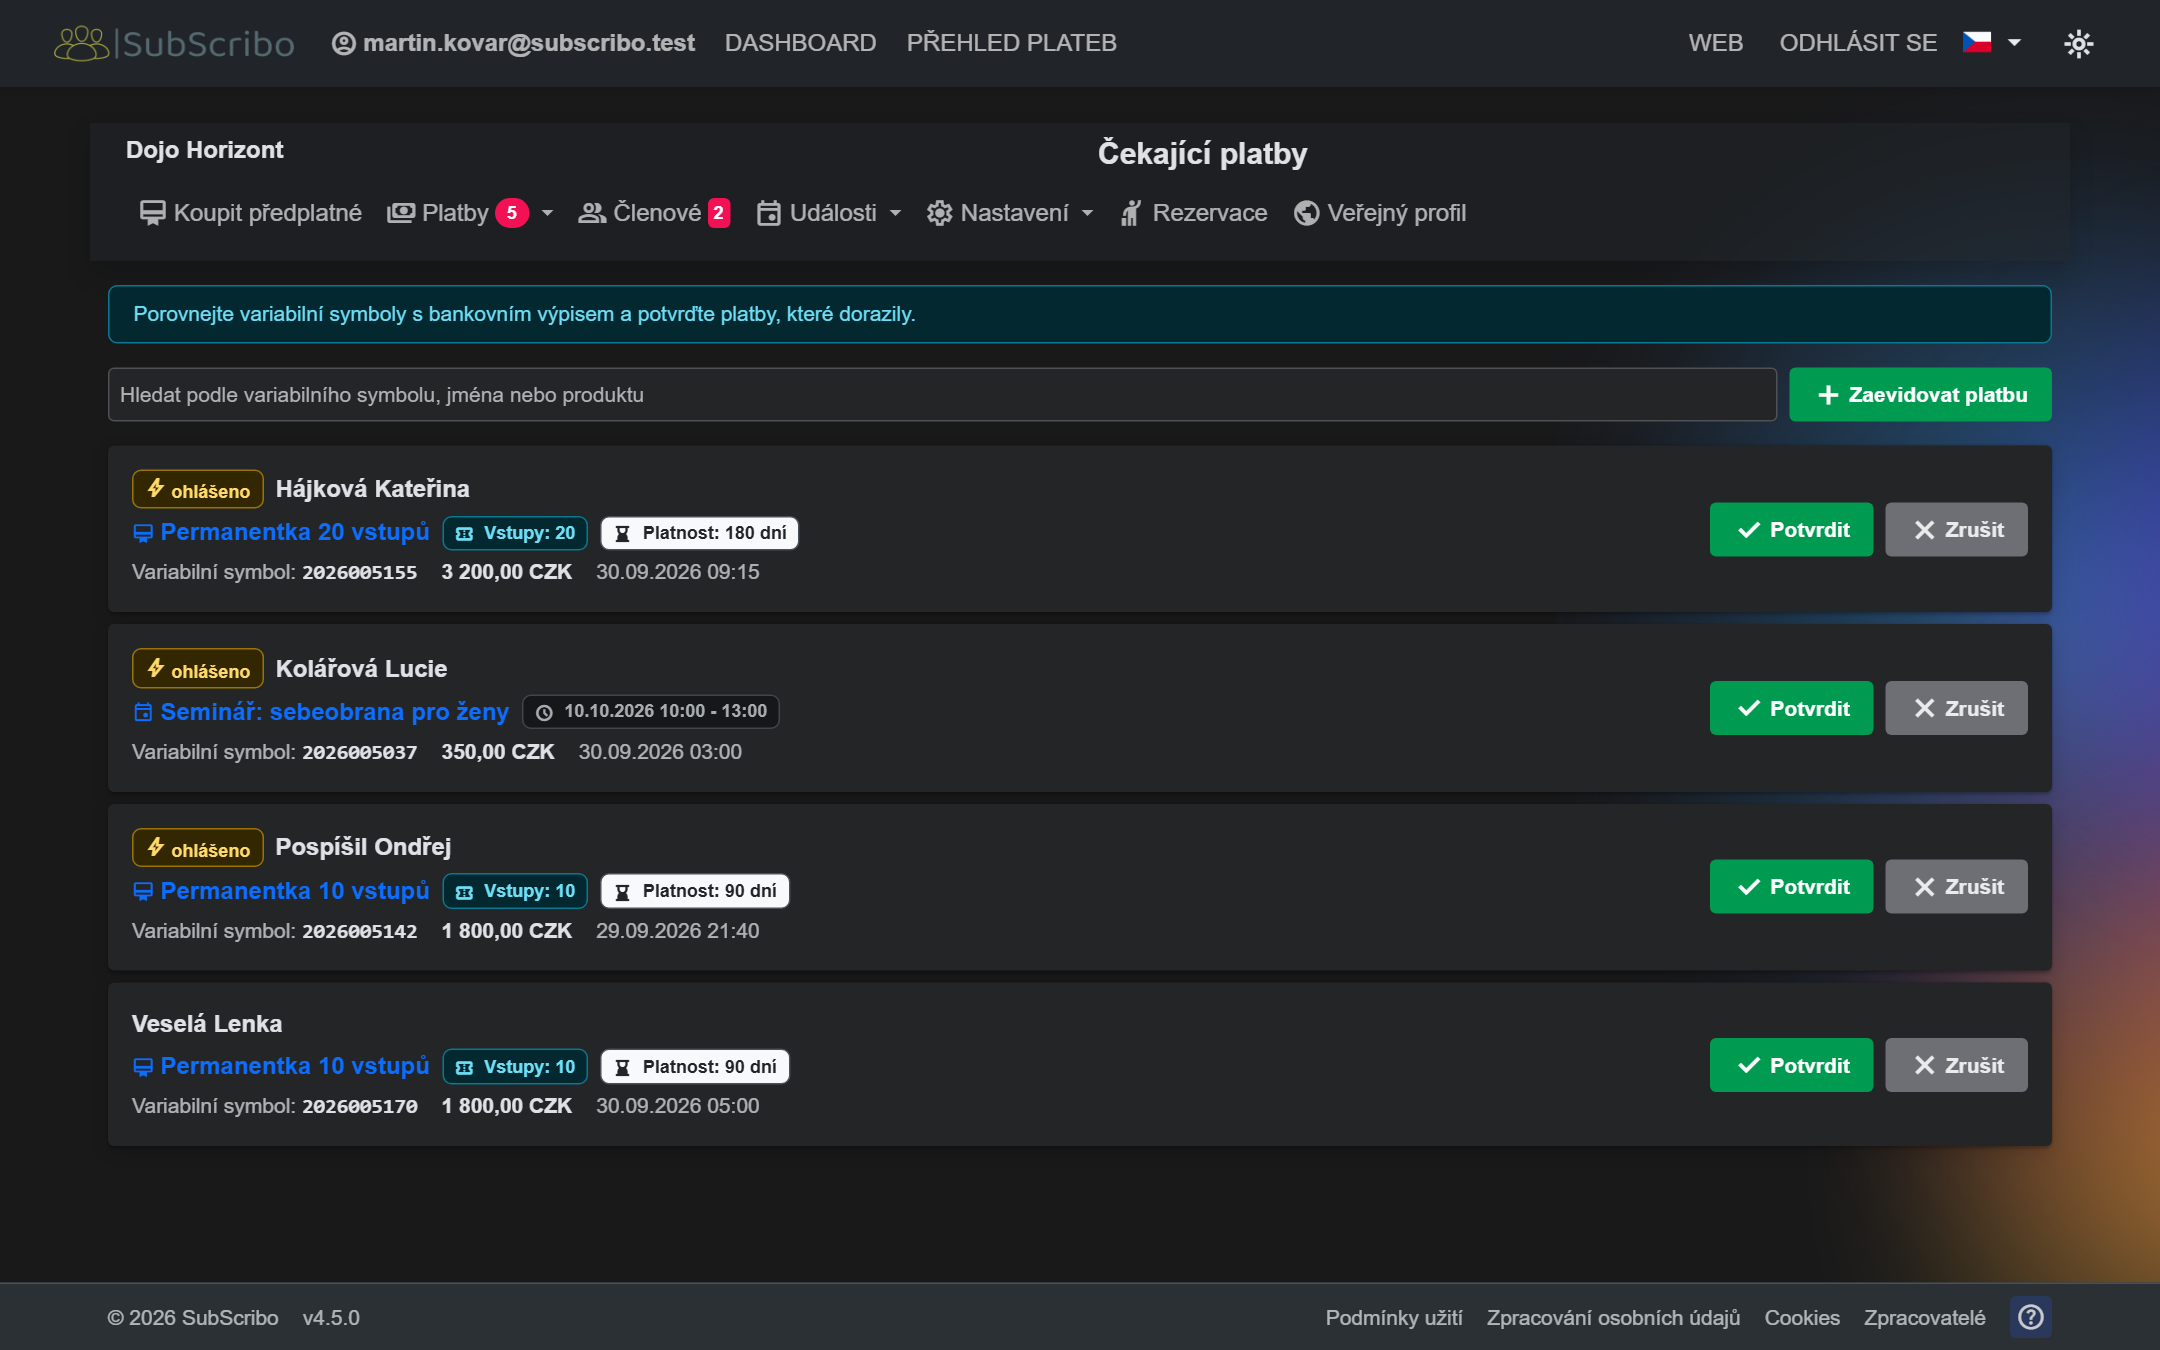Click the search field for variable symbol
2160x1350 pixels.
(942, 395)
